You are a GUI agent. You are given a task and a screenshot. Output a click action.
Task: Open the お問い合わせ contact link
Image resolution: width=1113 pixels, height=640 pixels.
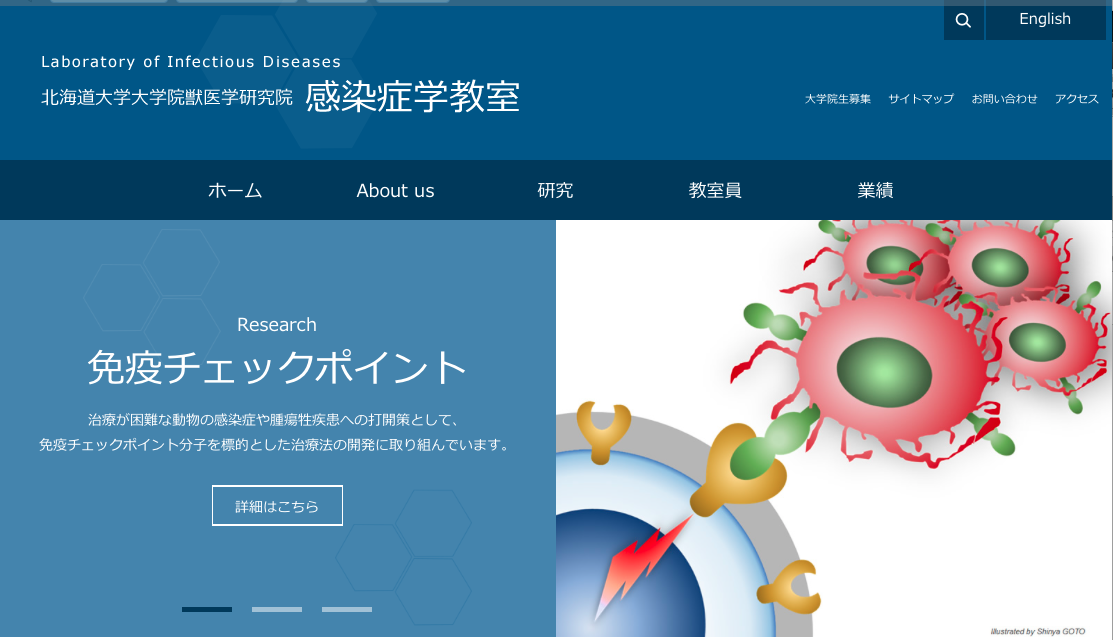[x=1004, y=99]
